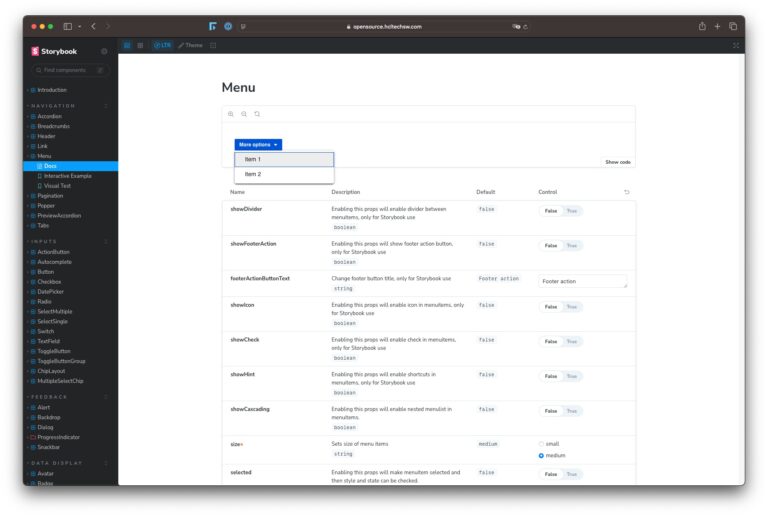Reset zoom on the preview canvas
Screen dimensions: 768x516
(x=257, y=114)
